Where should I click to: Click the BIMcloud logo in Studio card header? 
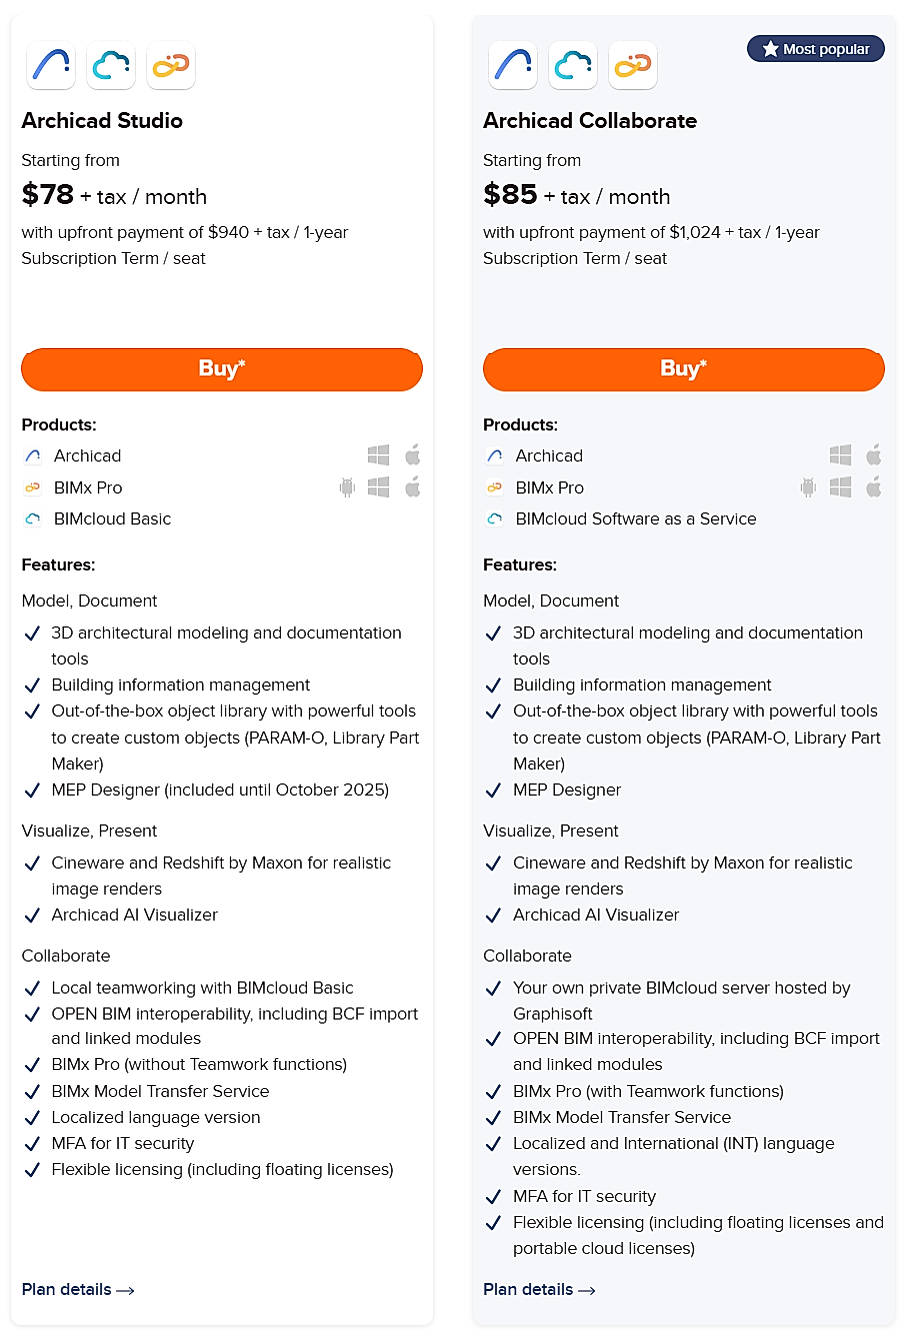[111, 66]
